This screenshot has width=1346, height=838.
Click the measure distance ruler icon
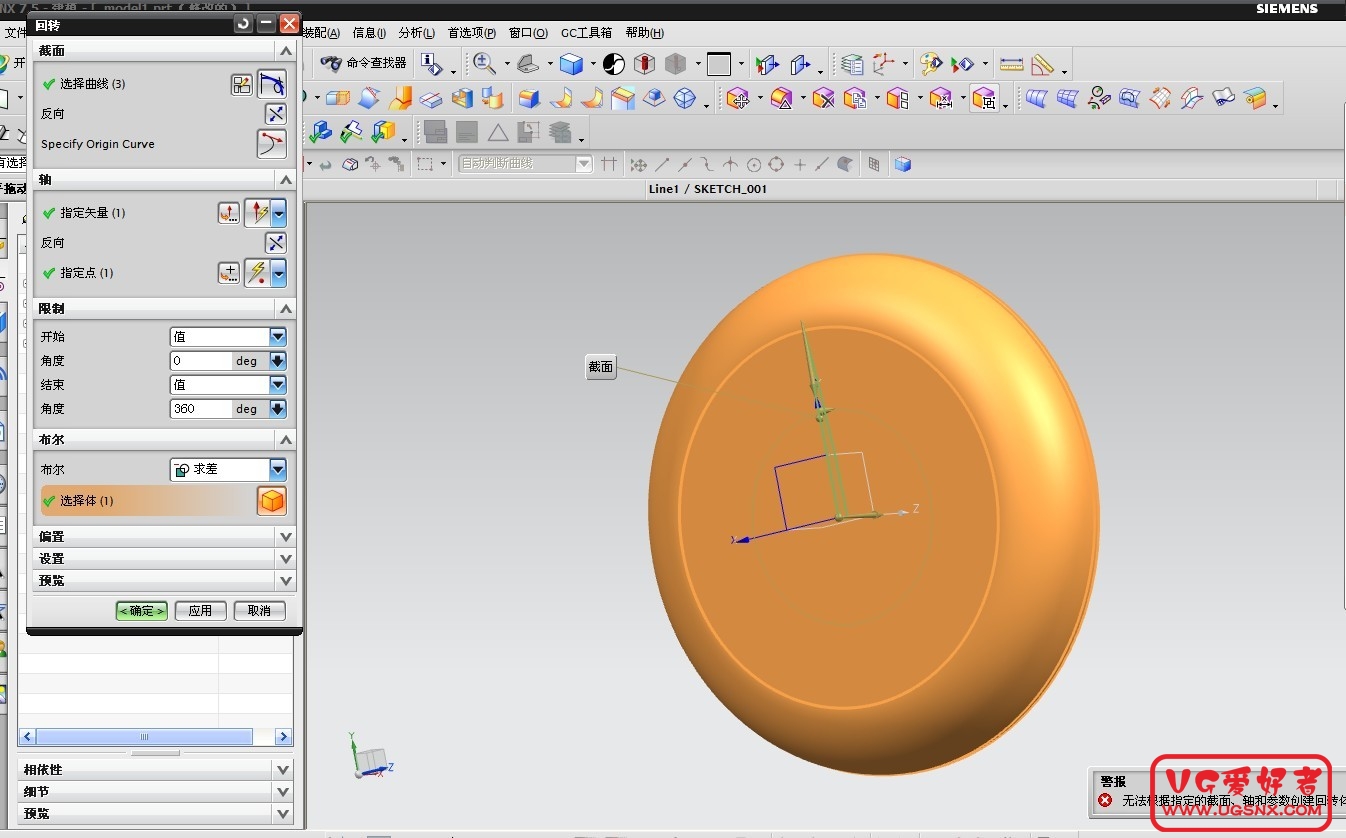coord(1012,65)
